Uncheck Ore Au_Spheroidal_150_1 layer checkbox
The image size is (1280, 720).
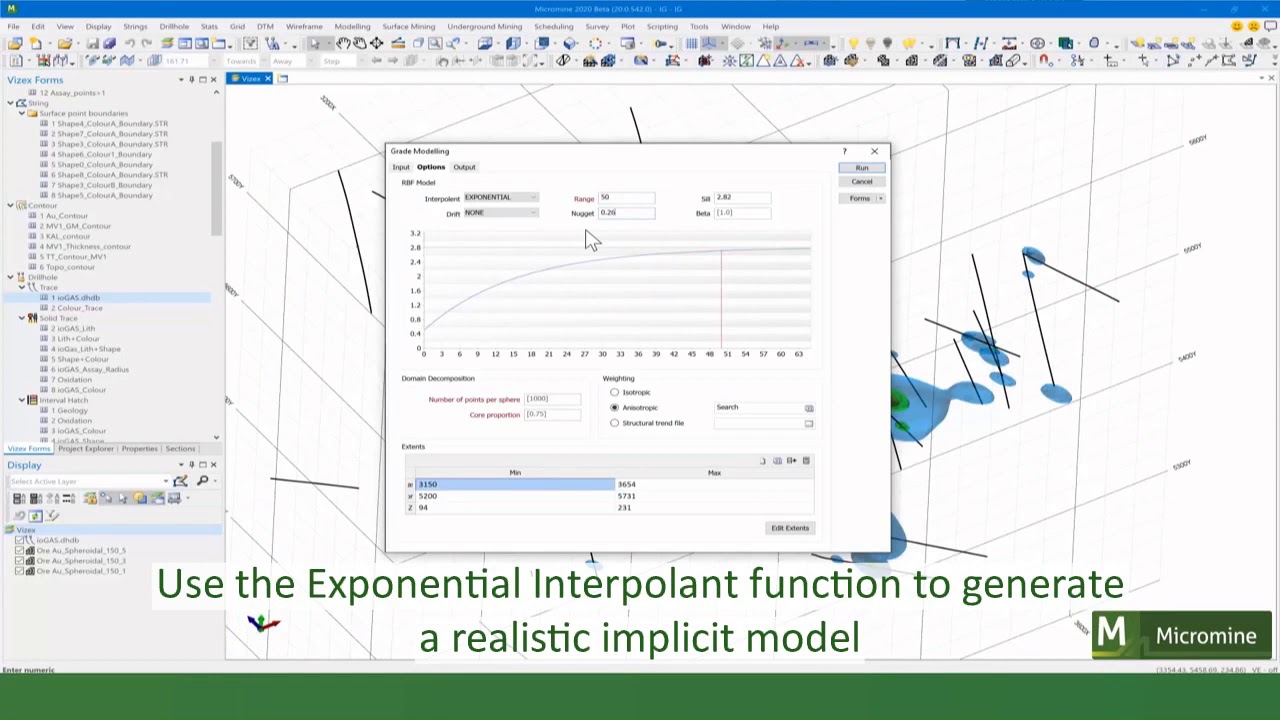pos(19,571)
